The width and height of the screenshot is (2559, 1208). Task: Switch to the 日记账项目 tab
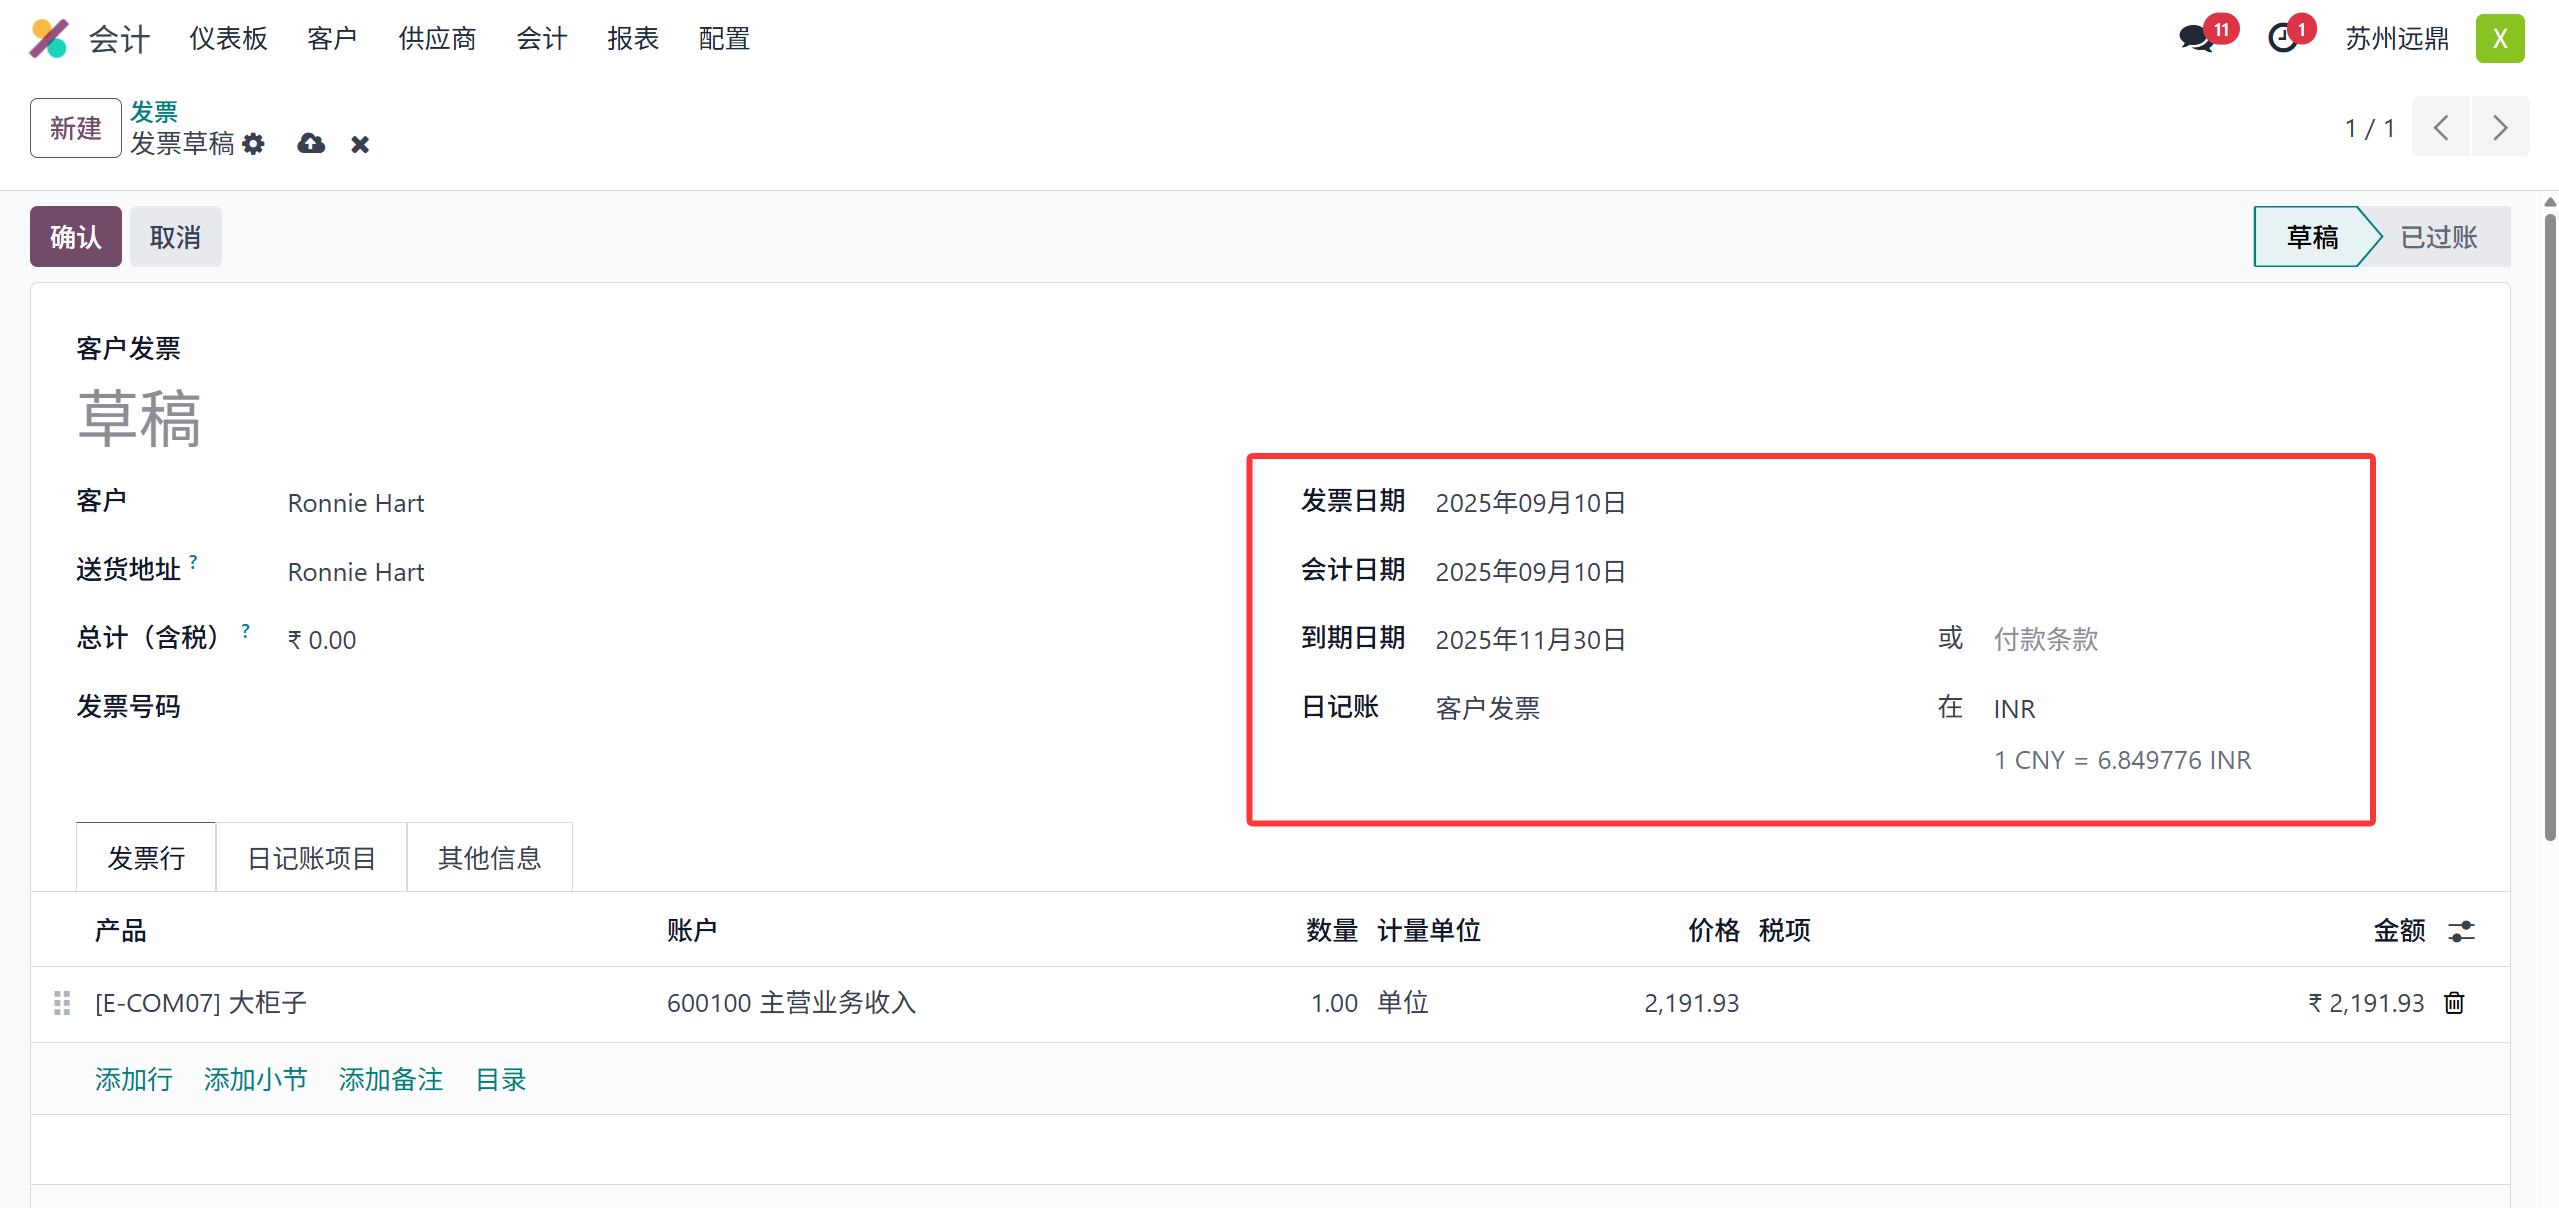tap(311, 858)
